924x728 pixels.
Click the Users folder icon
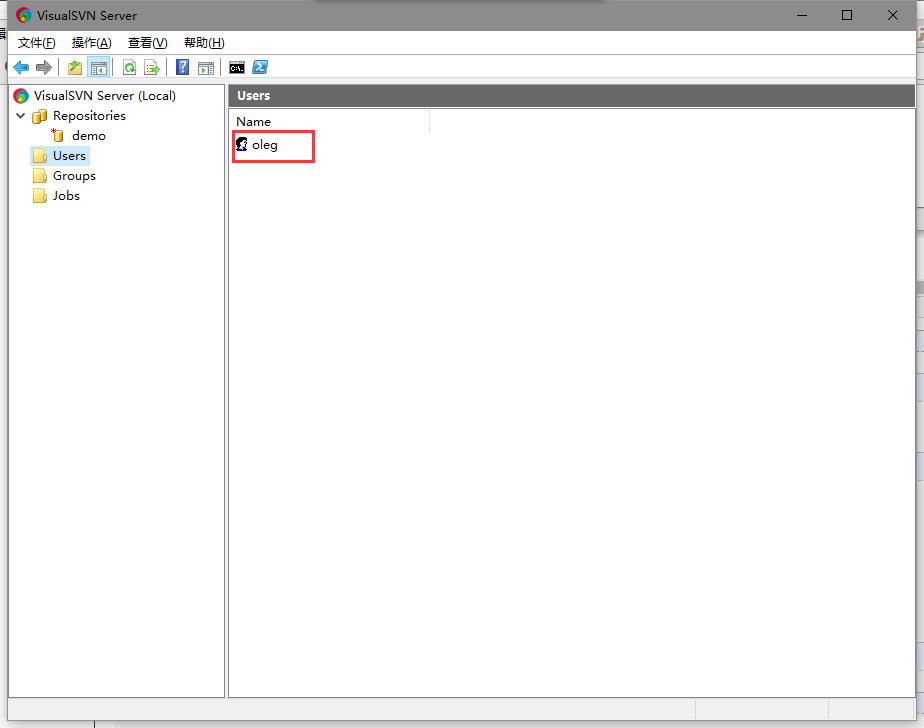pyautogui.click(x=40, y=156)
